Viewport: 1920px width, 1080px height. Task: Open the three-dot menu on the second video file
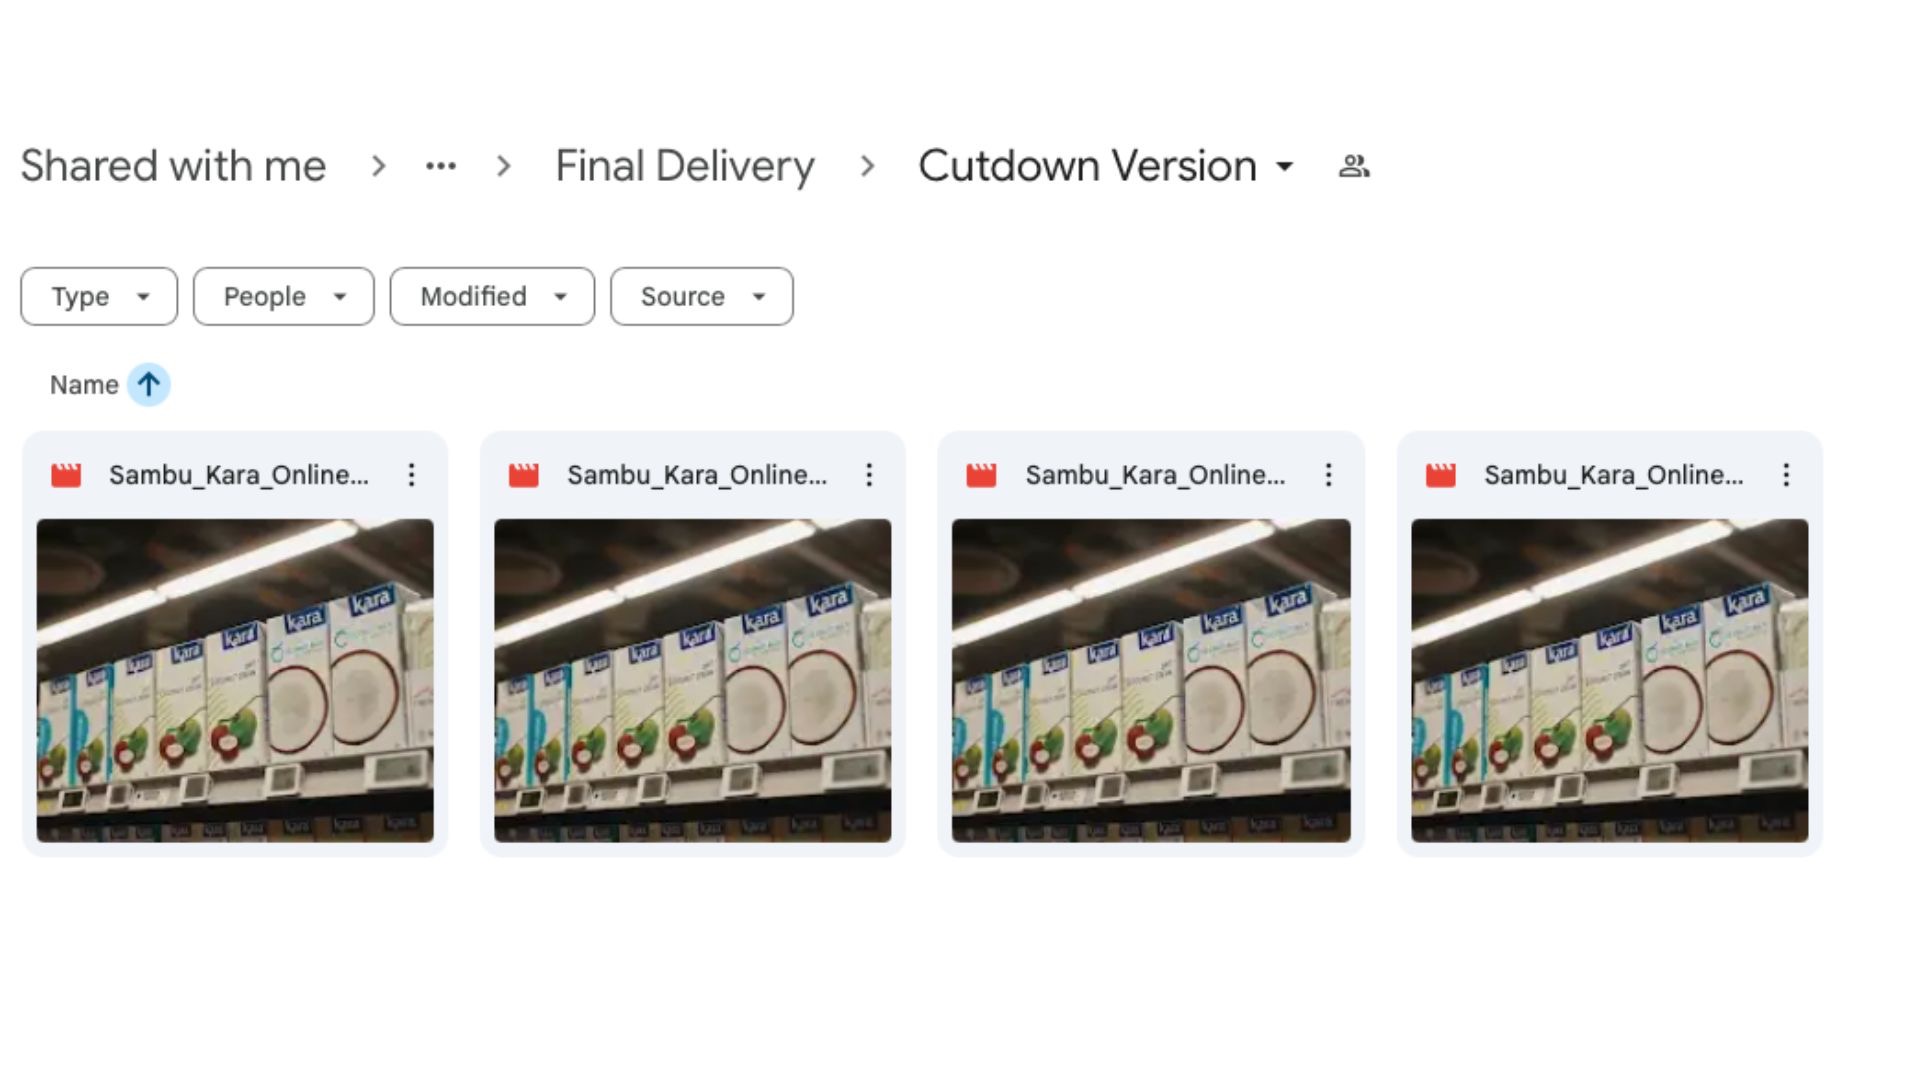(869, 475)
